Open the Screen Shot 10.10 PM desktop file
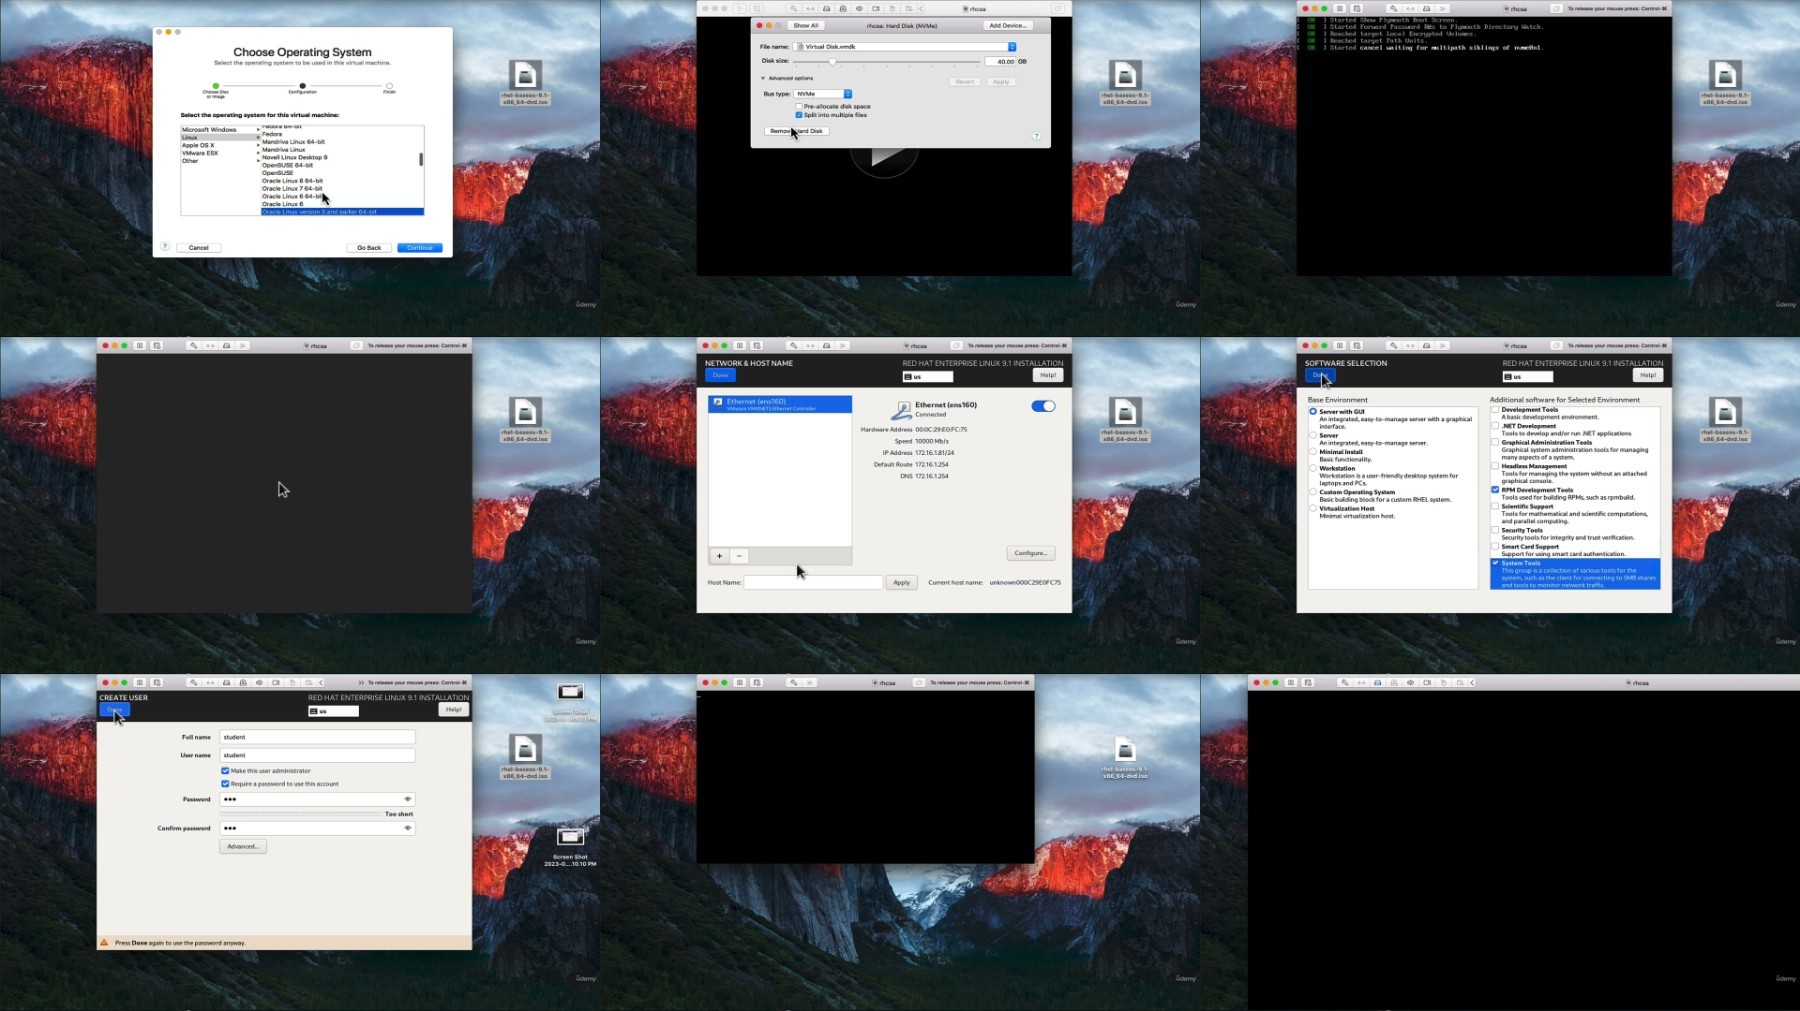 click(570, 838)
